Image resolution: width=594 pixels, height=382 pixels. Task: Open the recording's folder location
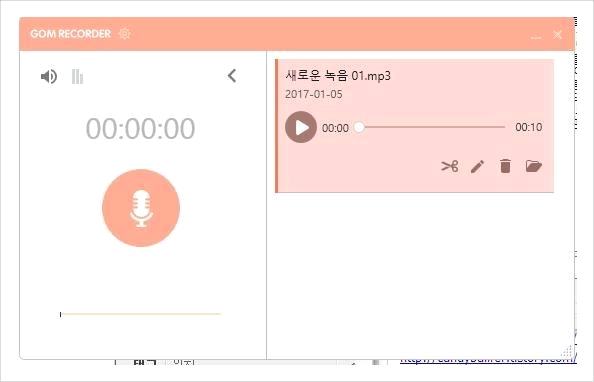point(534,166)
